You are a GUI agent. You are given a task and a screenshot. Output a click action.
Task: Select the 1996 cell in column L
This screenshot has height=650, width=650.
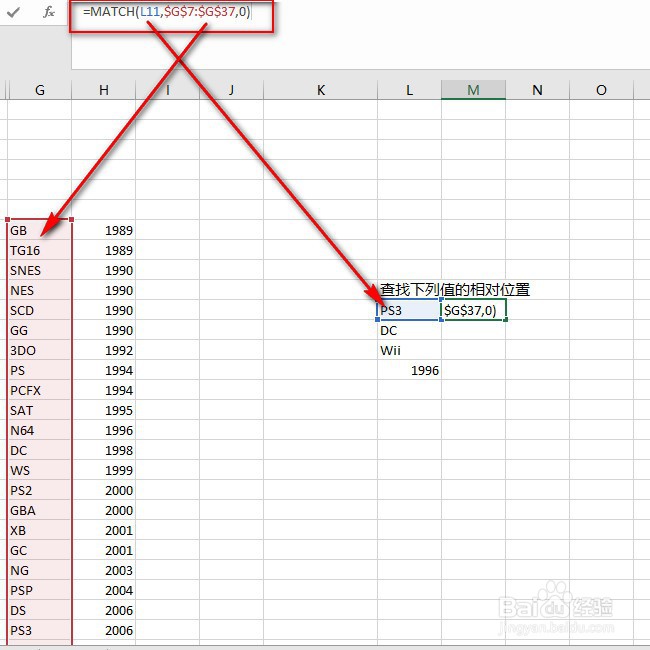point(410,370)
